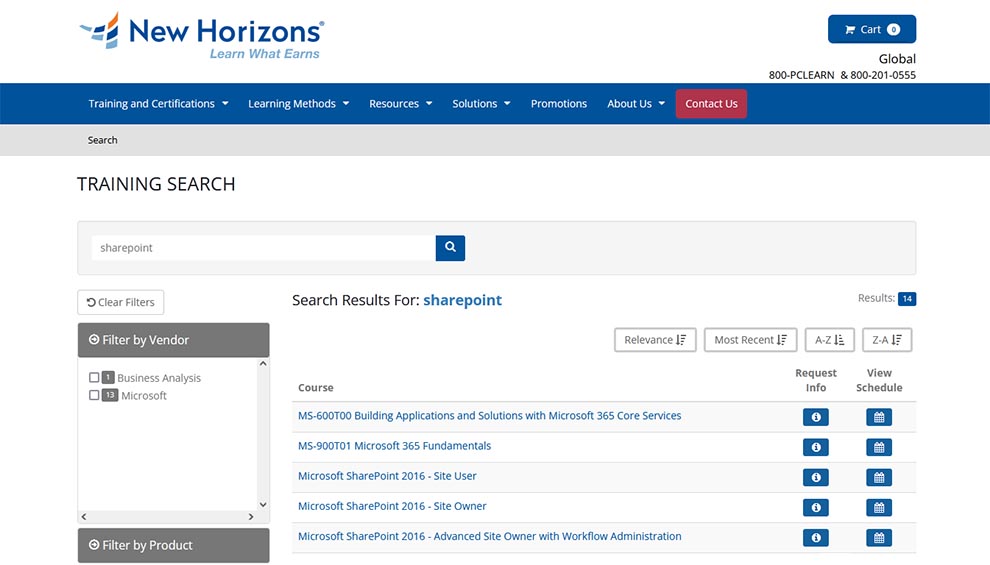Request info for Advanced Site Owner course
The image size is (990, 565).
(816, 537)
